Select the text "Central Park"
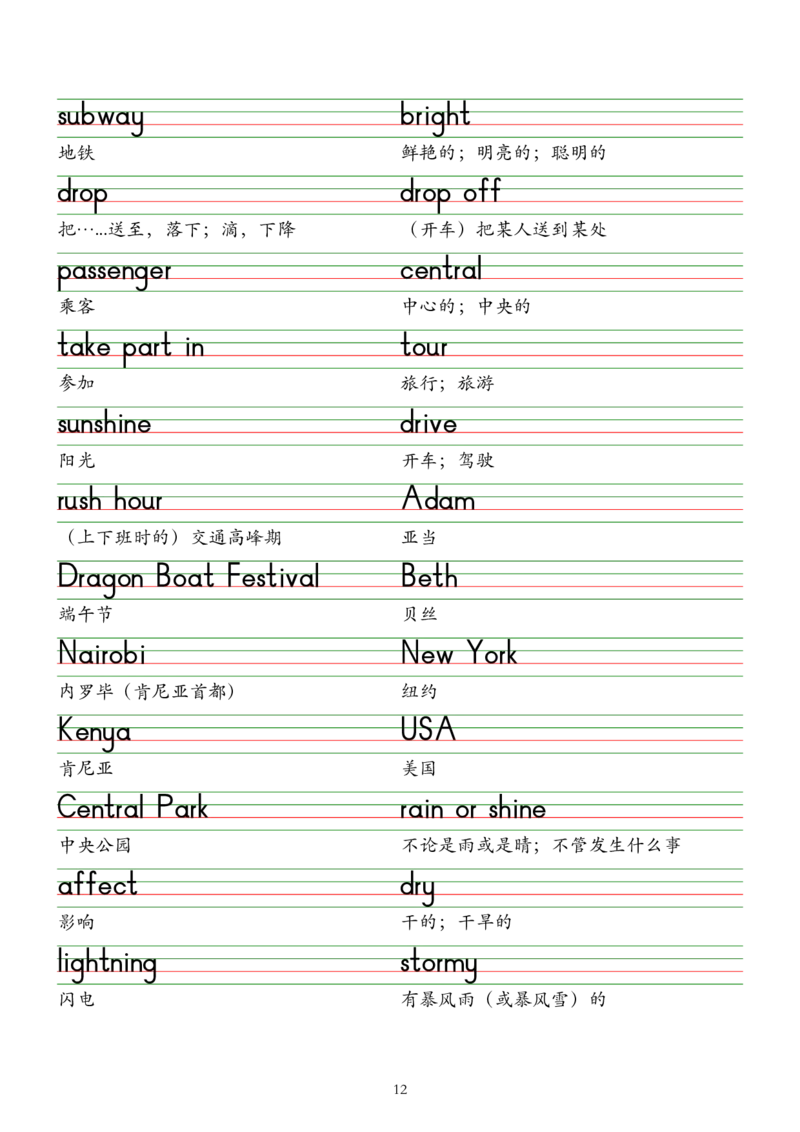This screenshot has width=800, height=1132. tap(132, 807)
